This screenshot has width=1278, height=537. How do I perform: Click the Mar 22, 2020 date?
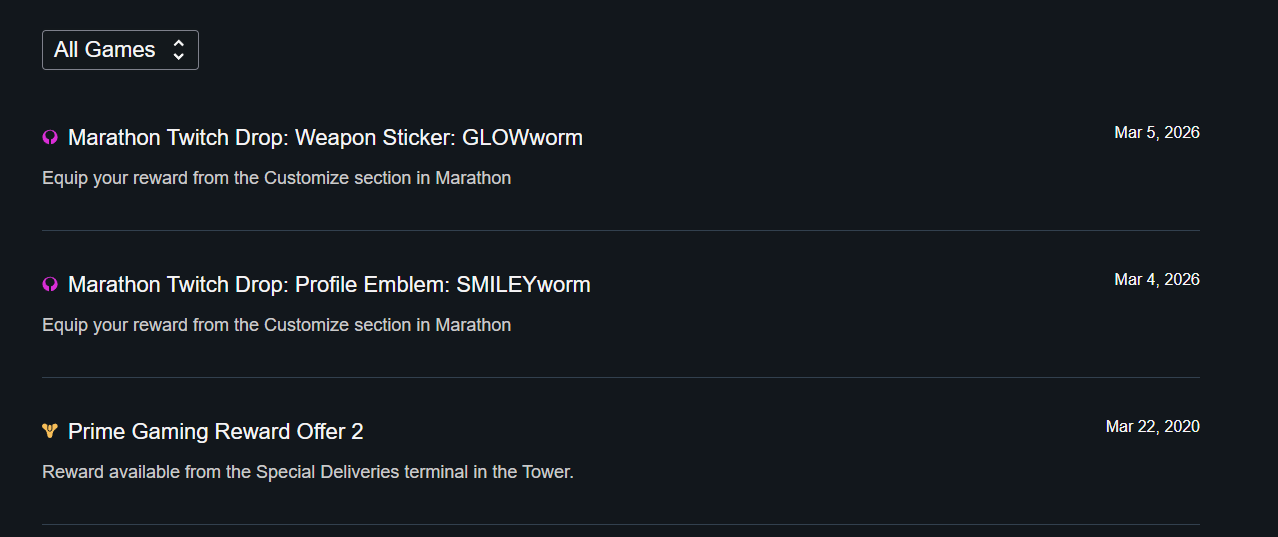(x=1152, y=426)
